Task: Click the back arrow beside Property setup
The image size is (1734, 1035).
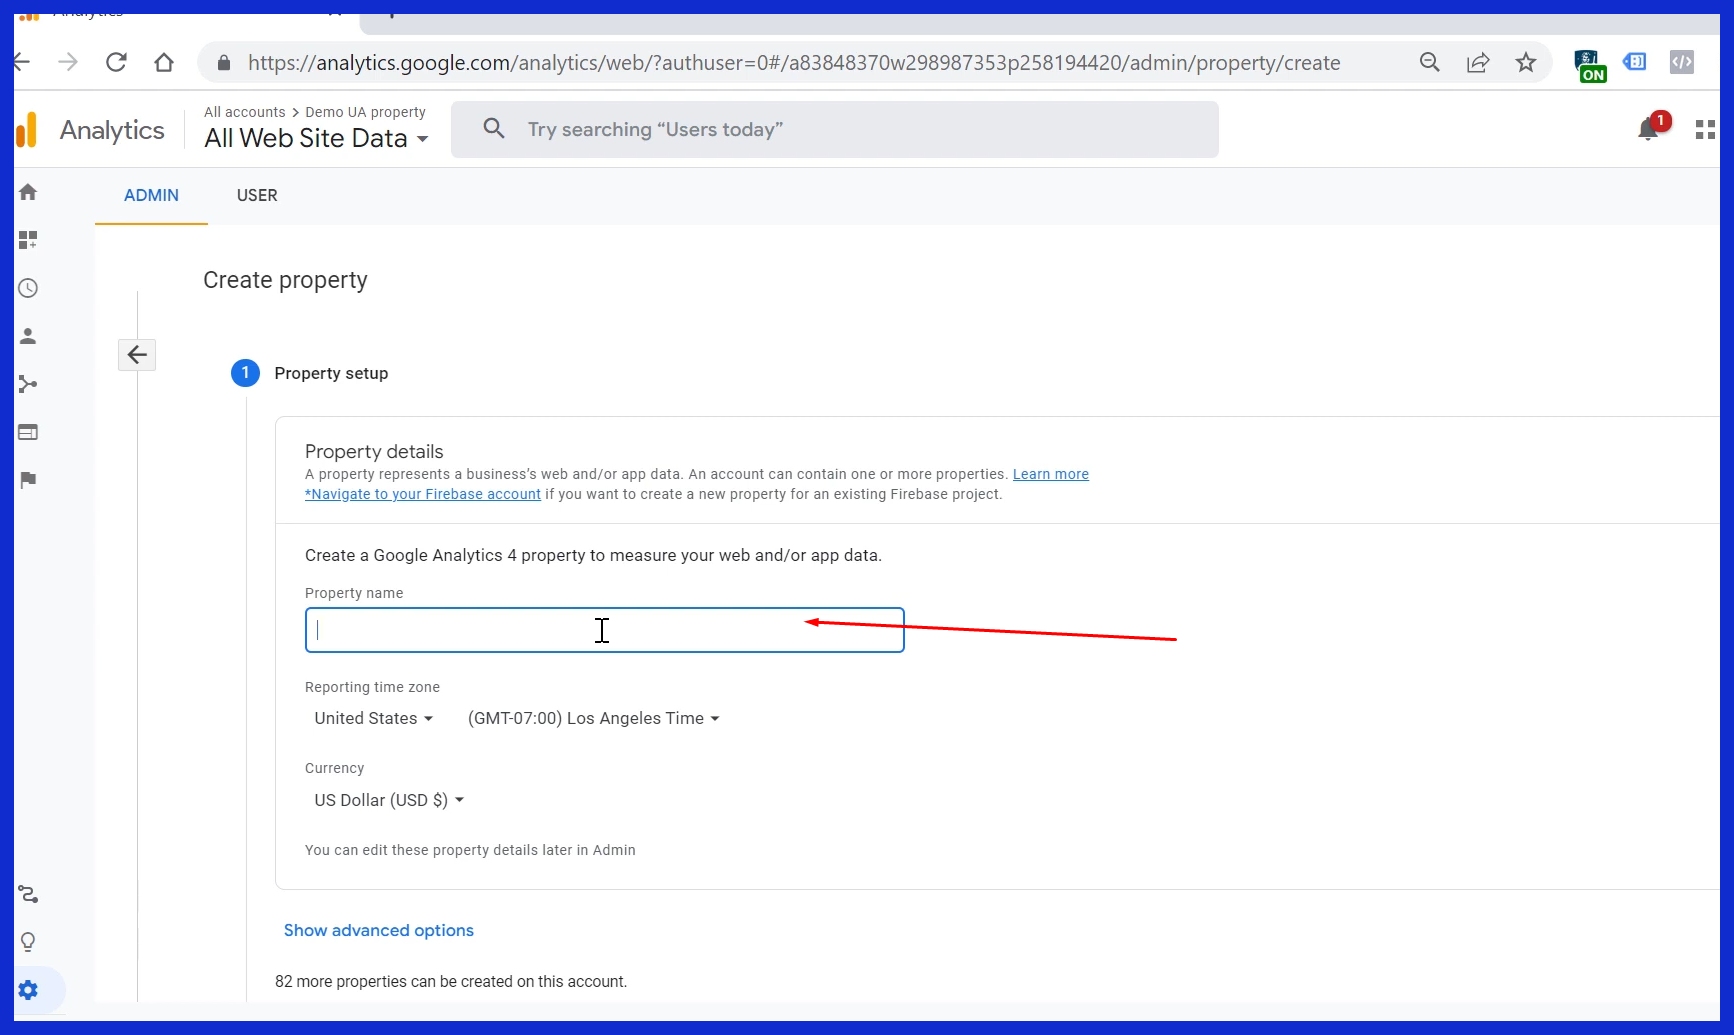Action: (137, 354)
